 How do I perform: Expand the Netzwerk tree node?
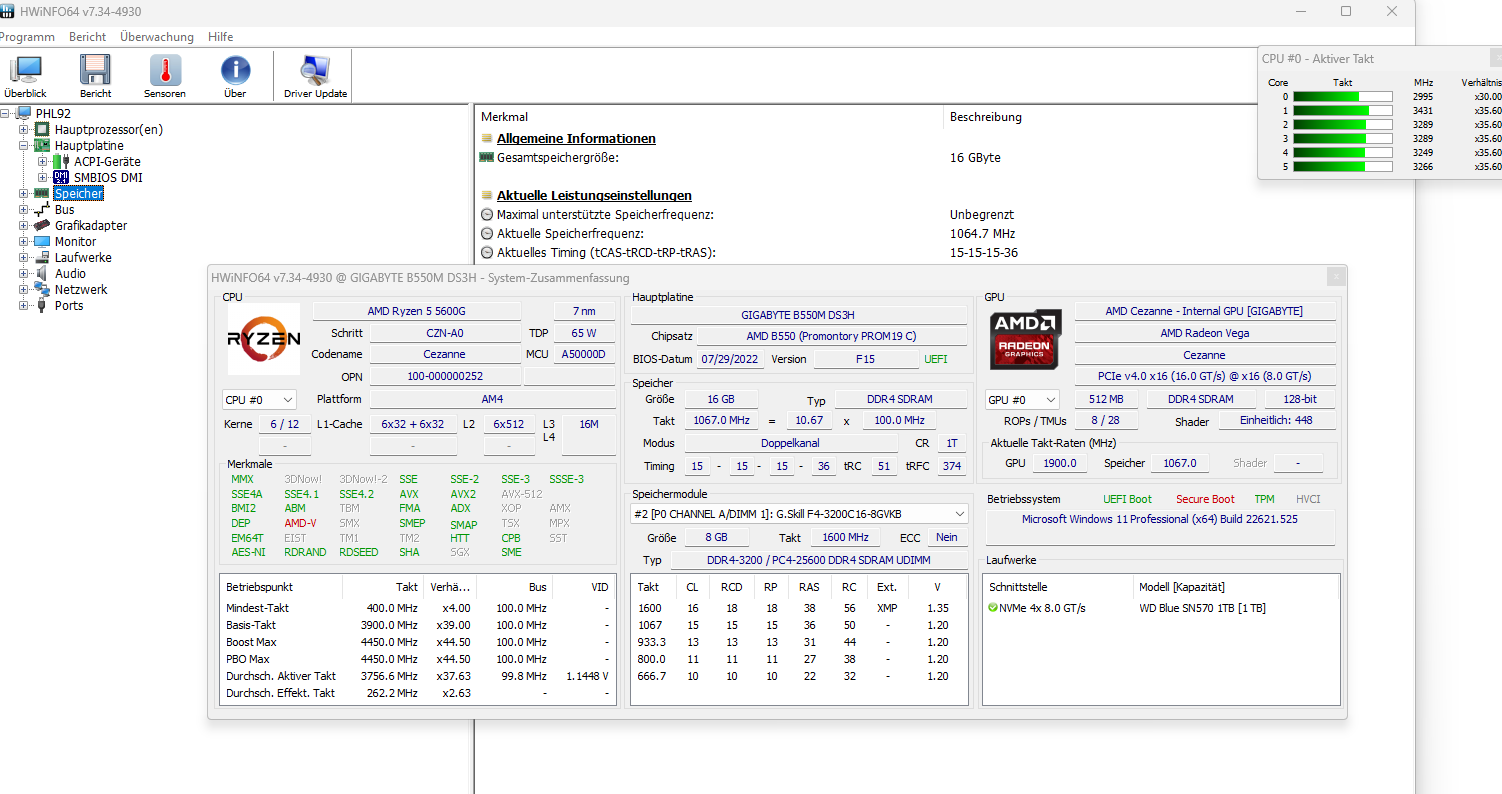(x=24, y=289)
